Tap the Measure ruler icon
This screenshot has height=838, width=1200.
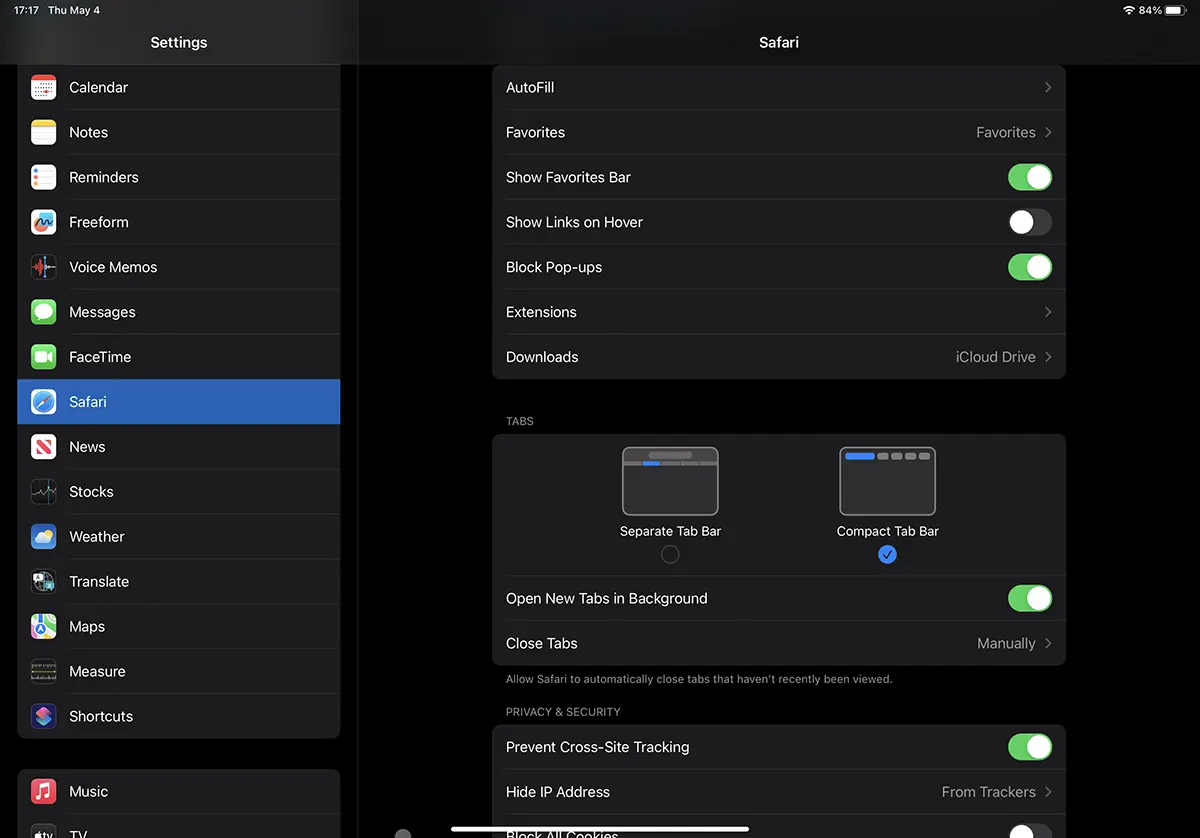[43, 672]
